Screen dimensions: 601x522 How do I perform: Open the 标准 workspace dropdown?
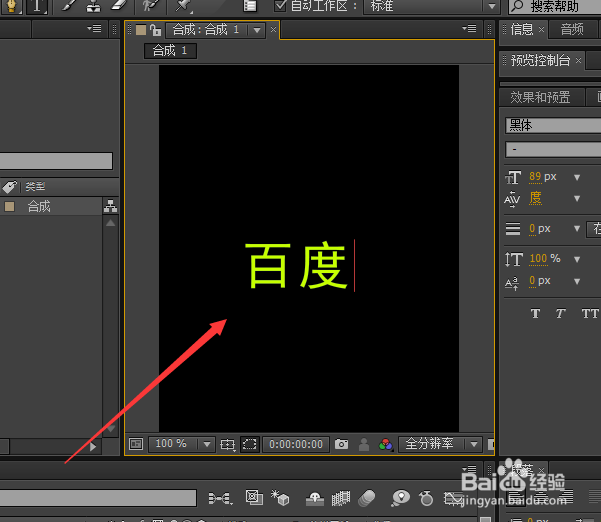430,6
